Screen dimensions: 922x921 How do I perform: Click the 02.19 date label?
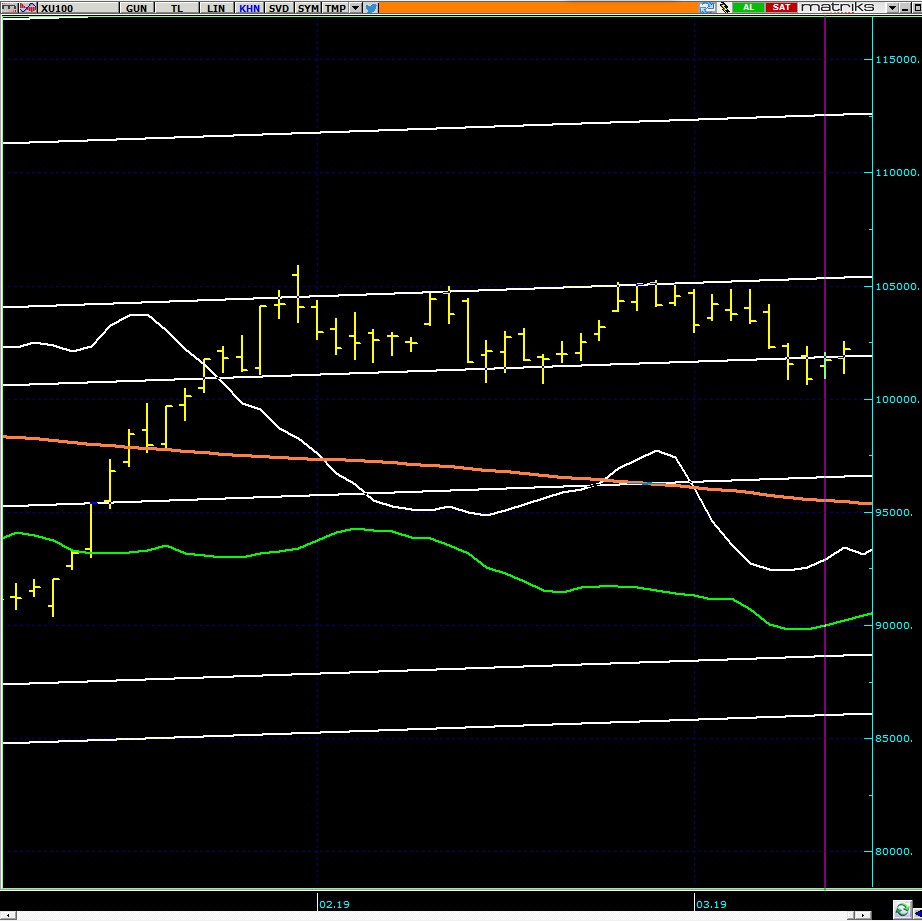[x=334, y=904]
